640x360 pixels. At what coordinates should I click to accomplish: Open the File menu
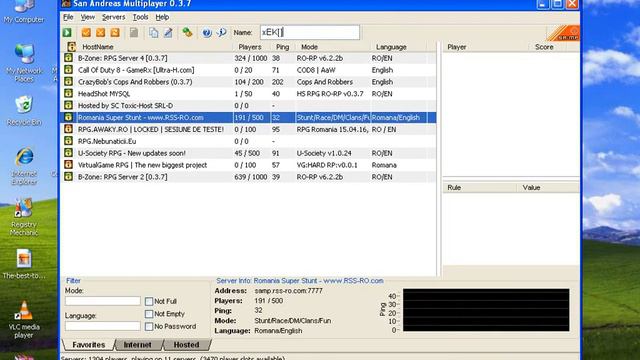coord(68,17)
